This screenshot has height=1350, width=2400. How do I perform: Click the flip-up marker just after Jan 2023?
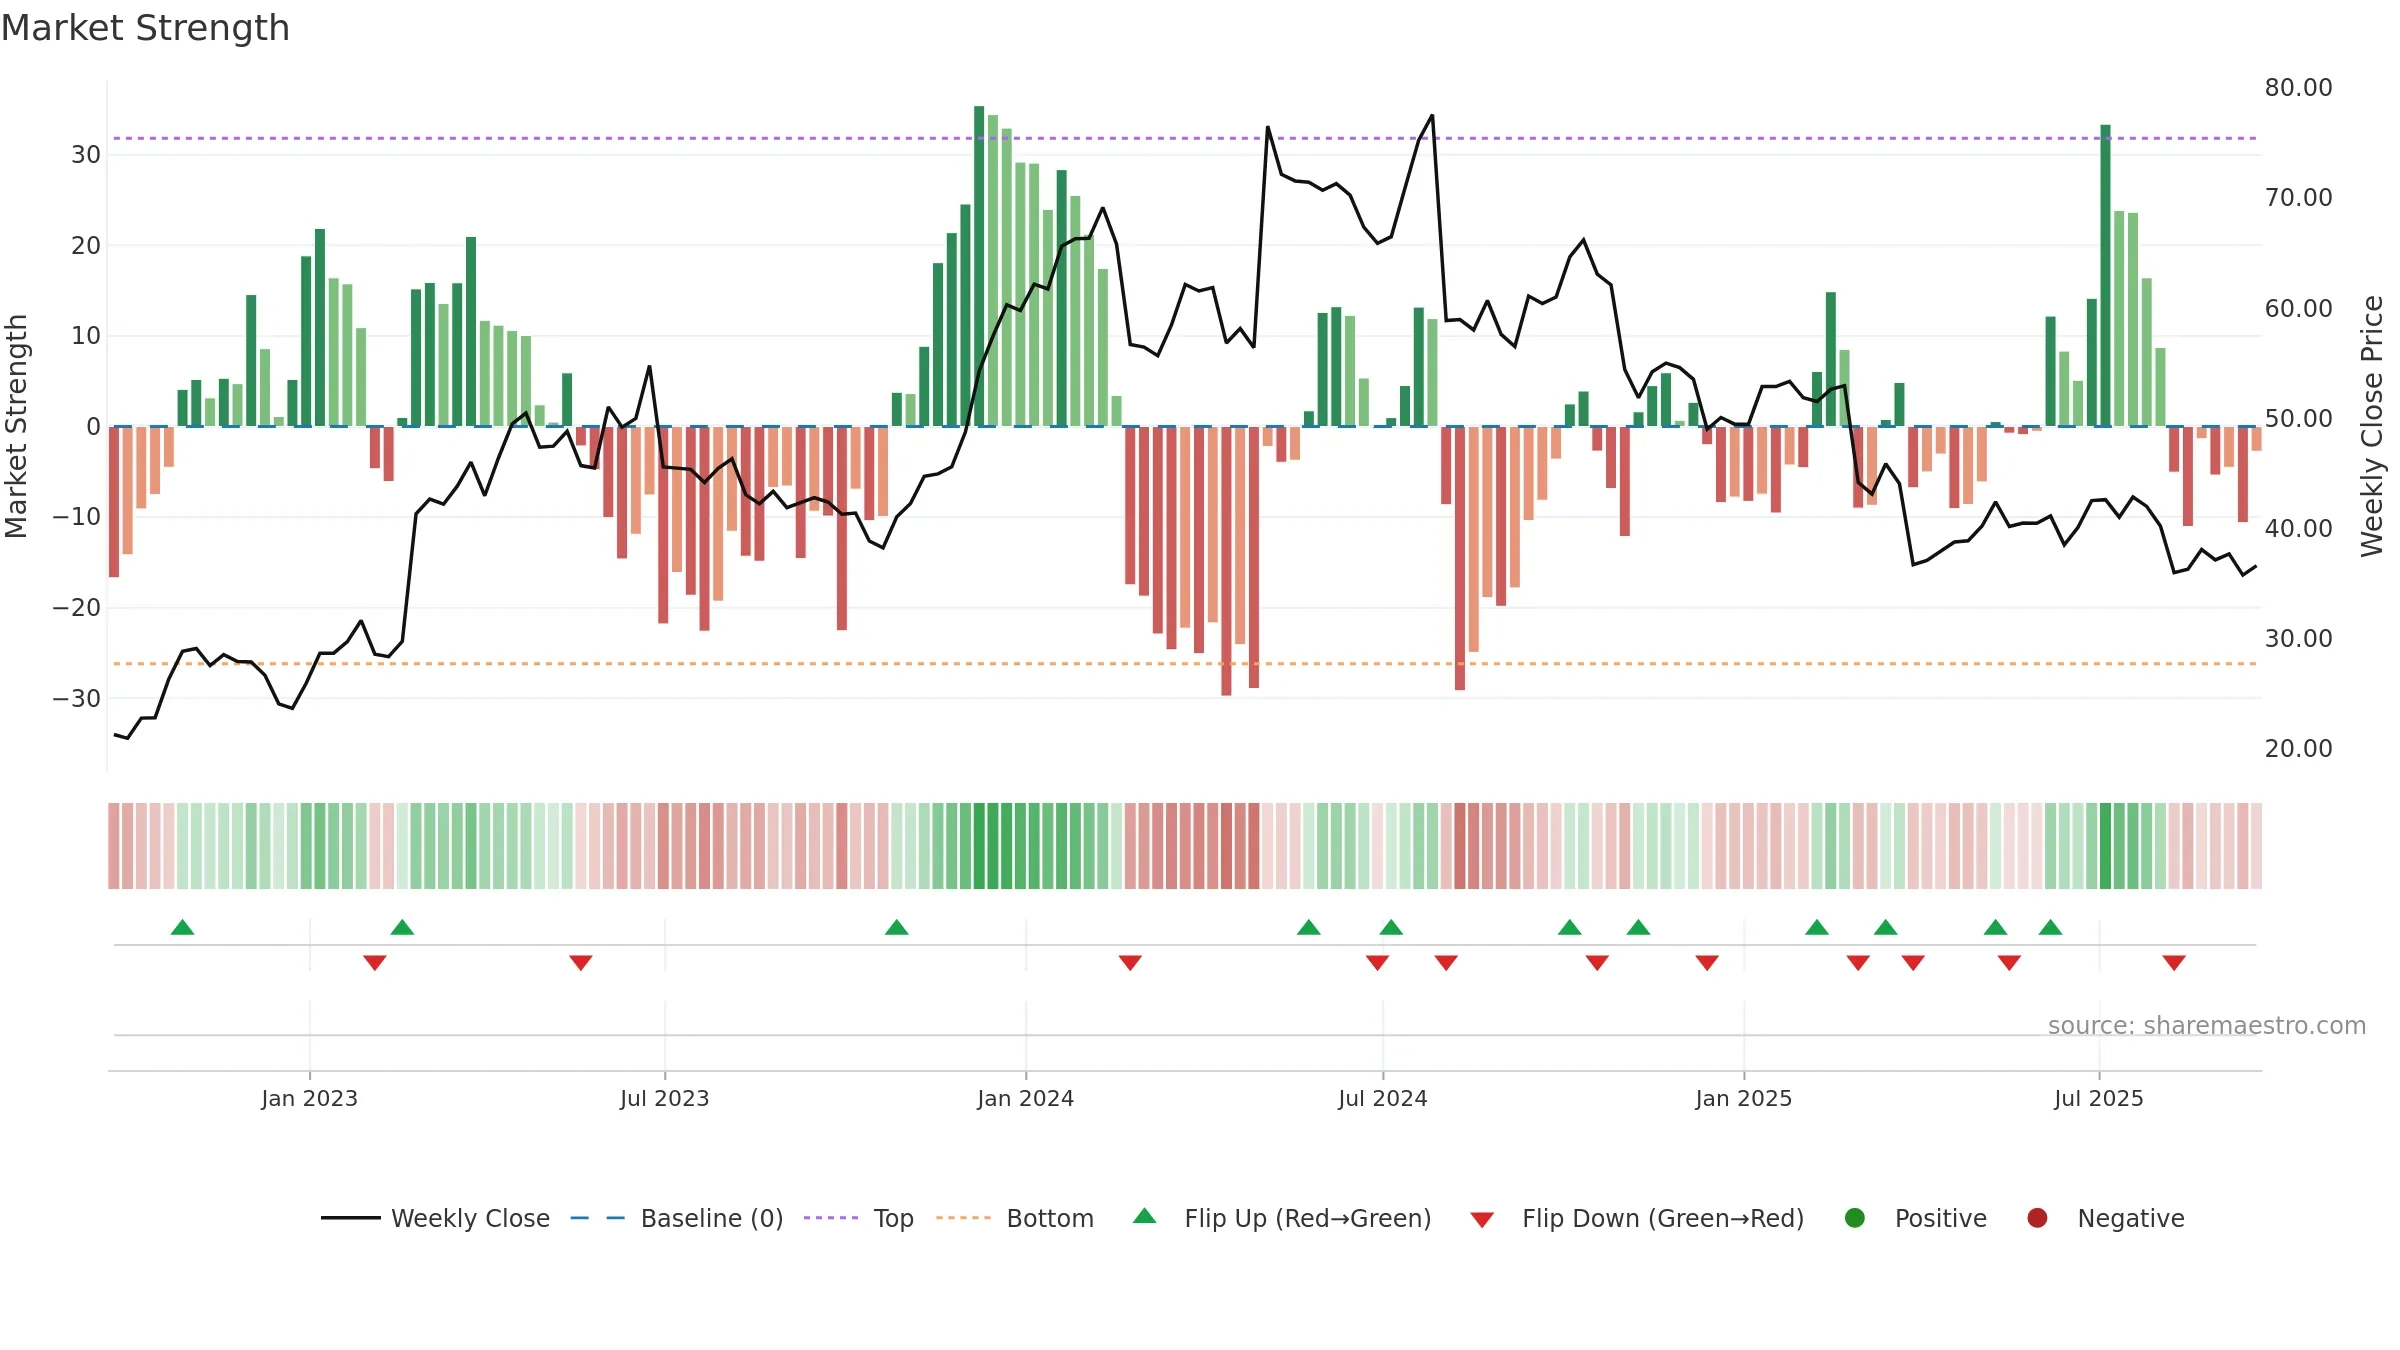pyautogui.click(x=402, y=927)
